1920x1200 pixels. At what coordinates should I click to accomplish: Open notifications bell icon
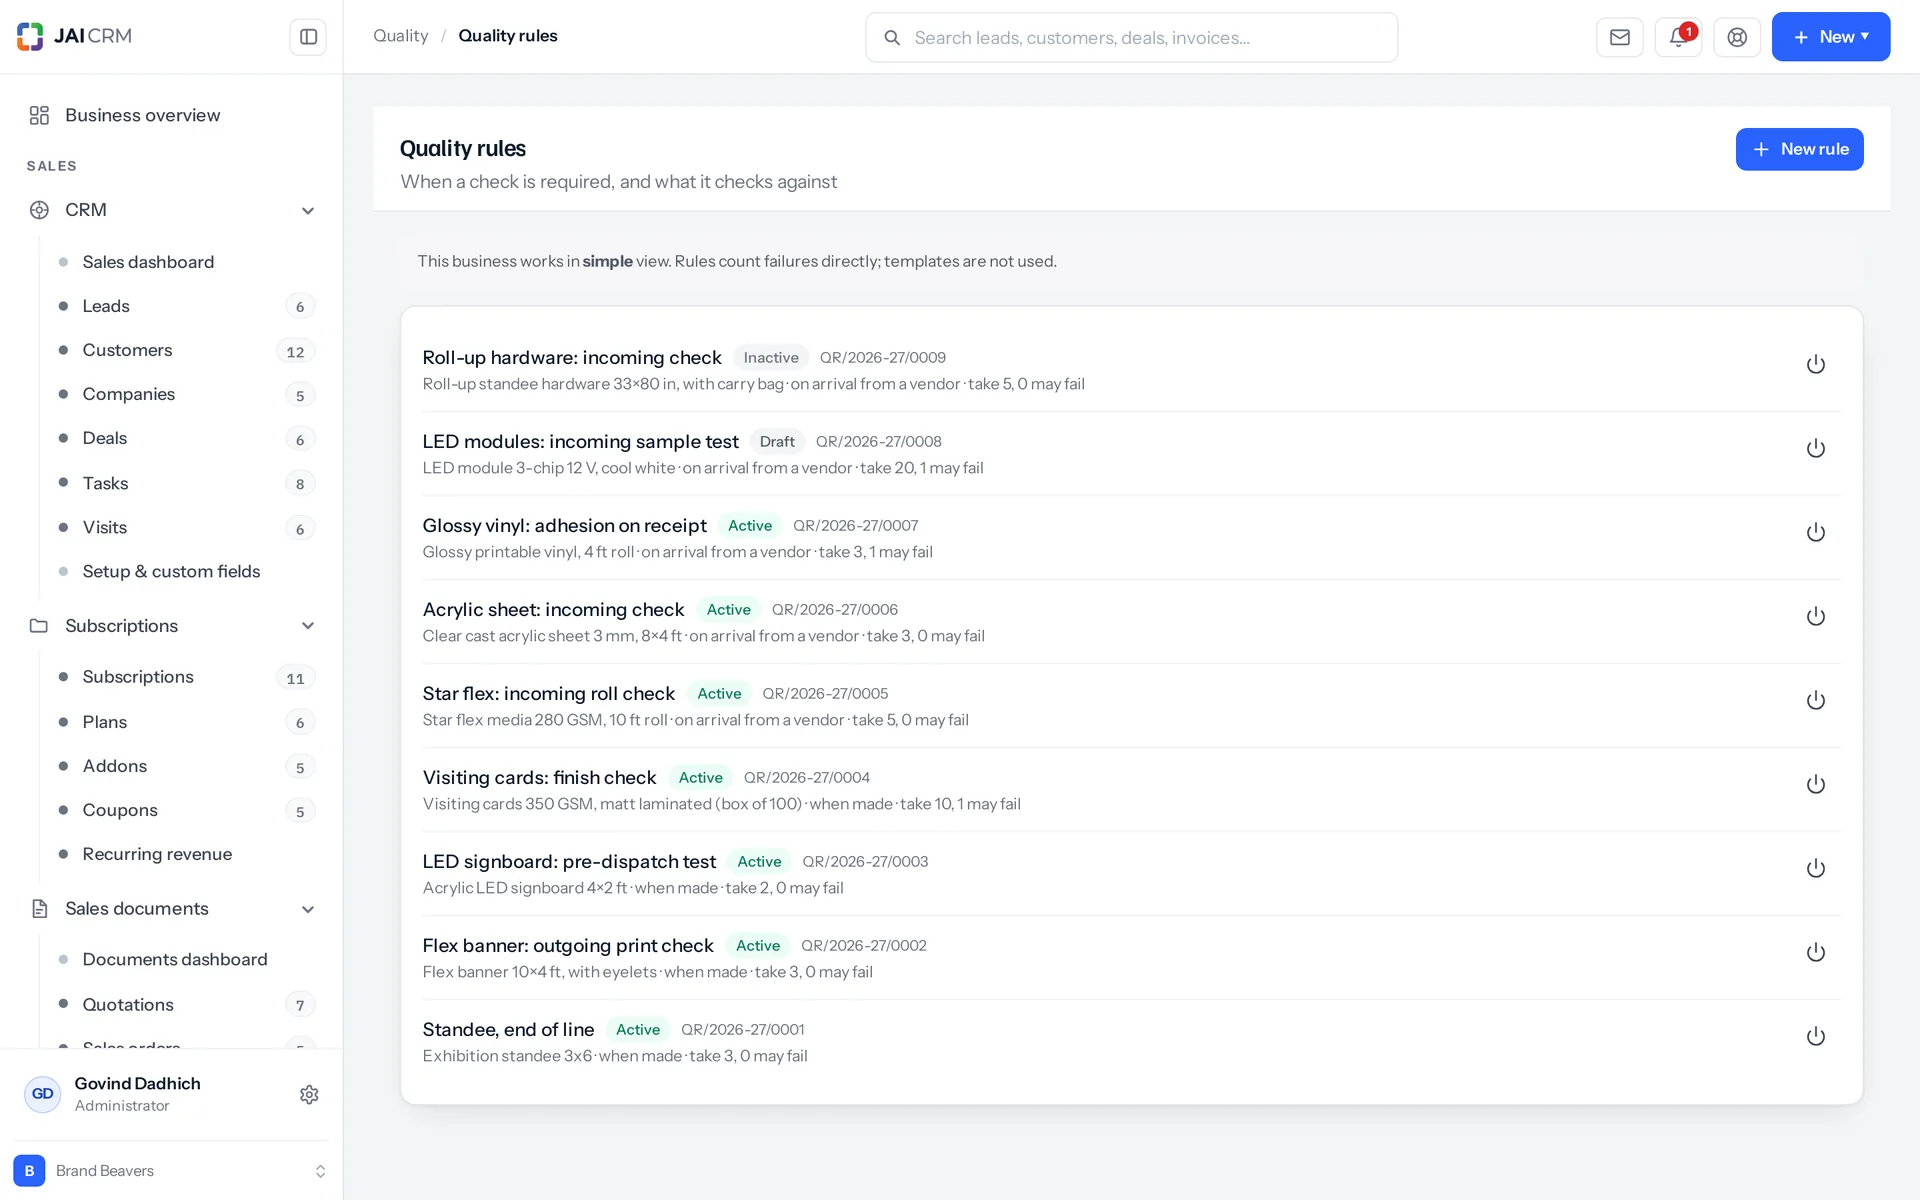coord(1678,37)
